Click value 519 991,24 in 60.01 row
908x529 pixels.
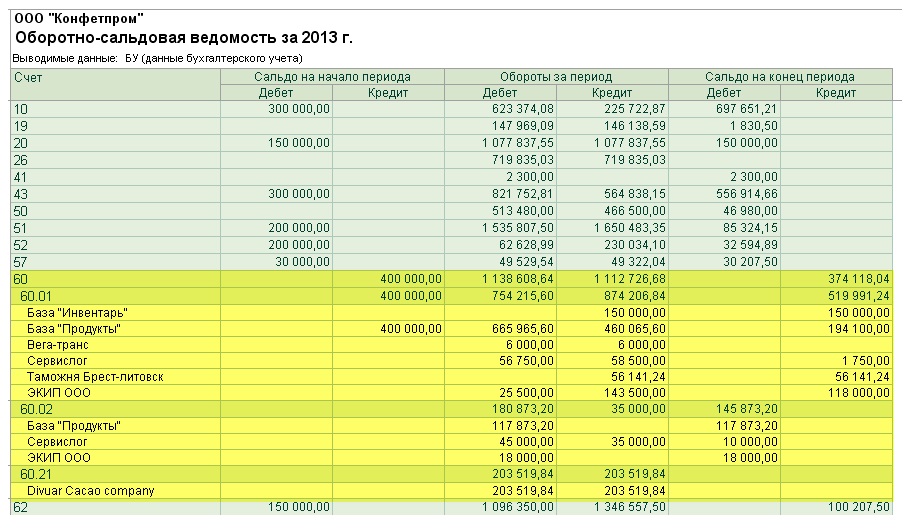click(858, 296)
